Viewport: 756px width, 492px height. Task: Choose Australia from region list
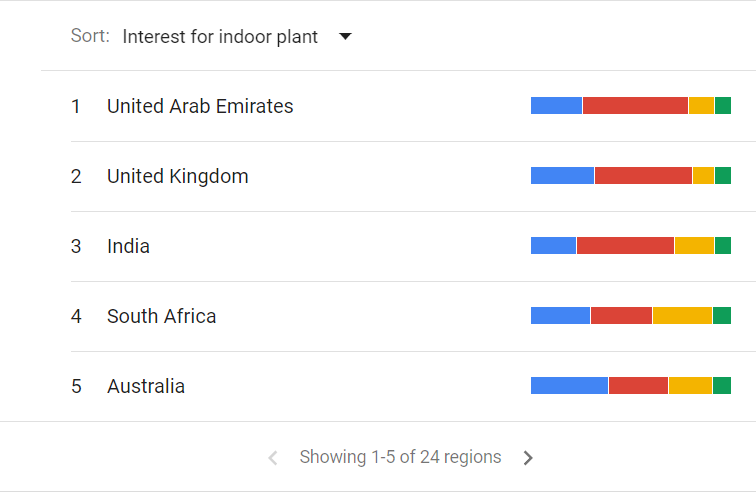tap(146, 386)
